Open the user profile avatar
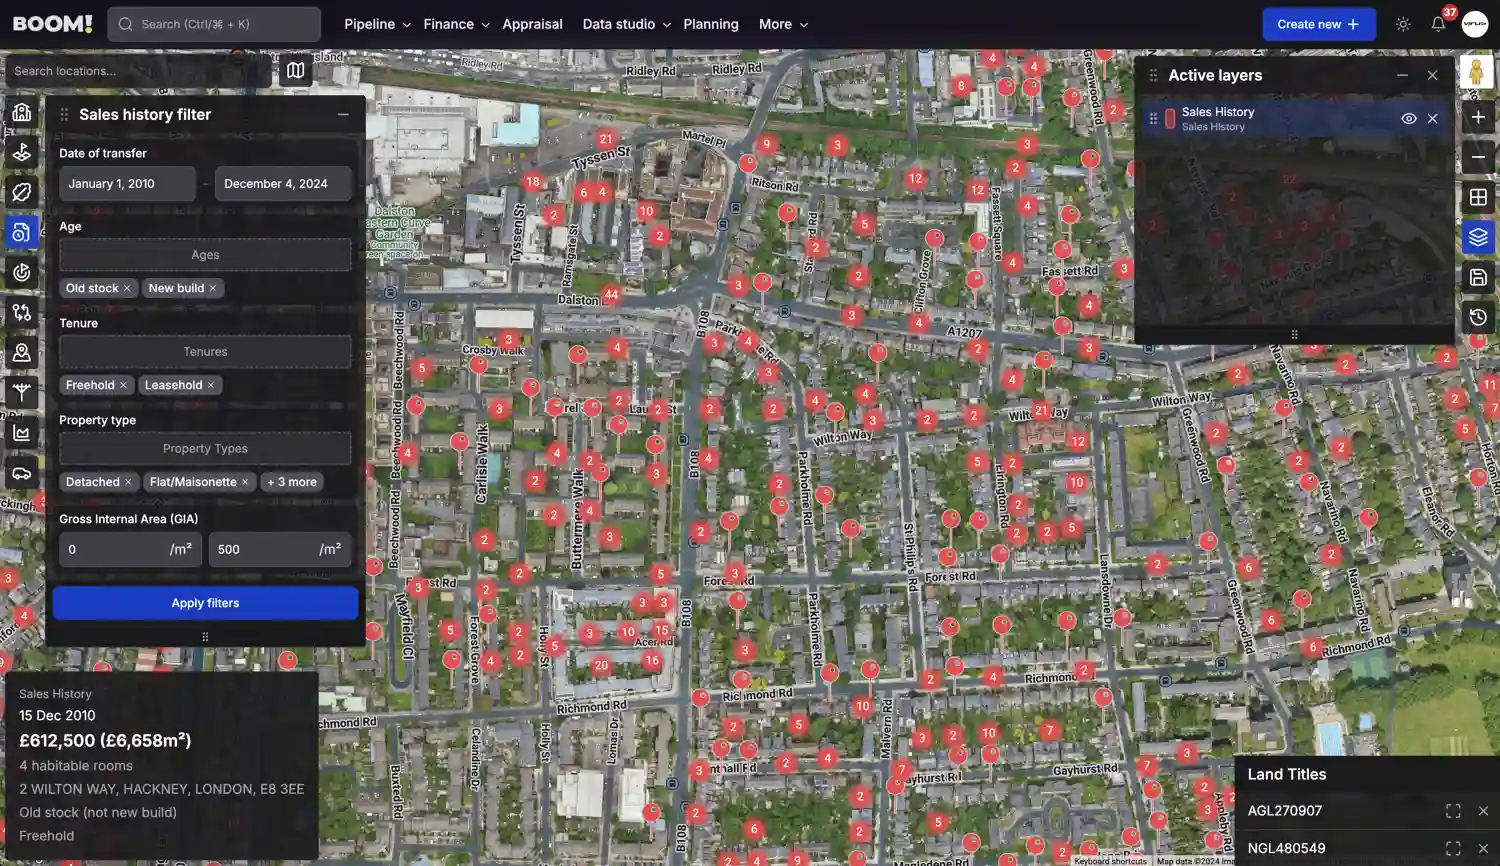1500x866 pixels. pyautogui.click(x=1475, y=24)
